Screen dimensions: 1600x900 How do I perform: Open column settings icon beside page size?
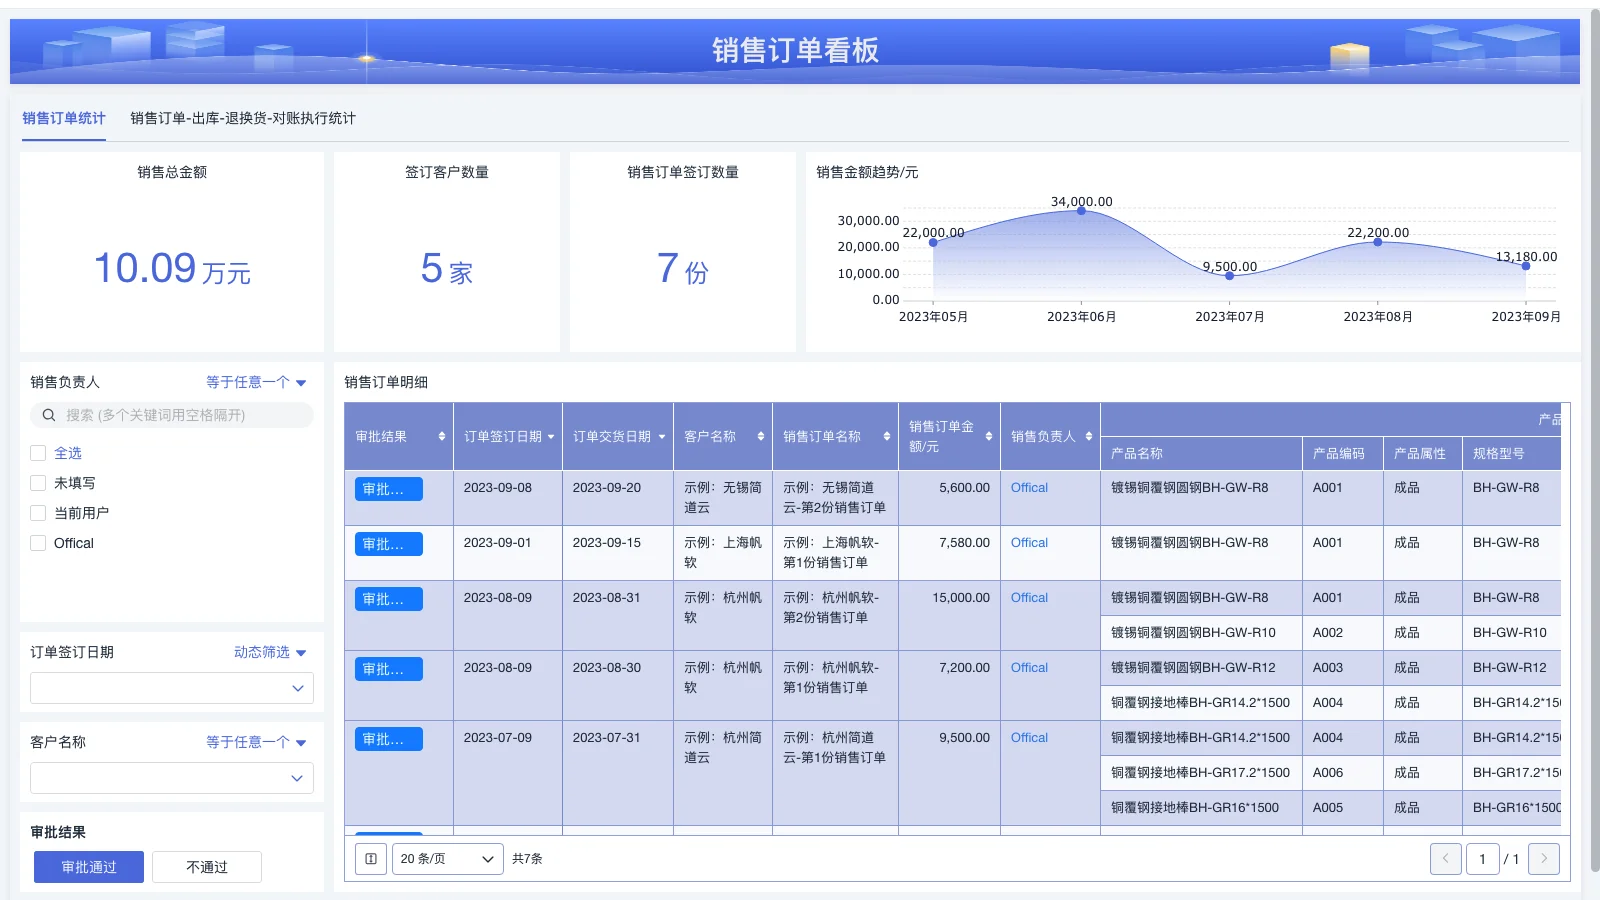[x=371, y=859]
